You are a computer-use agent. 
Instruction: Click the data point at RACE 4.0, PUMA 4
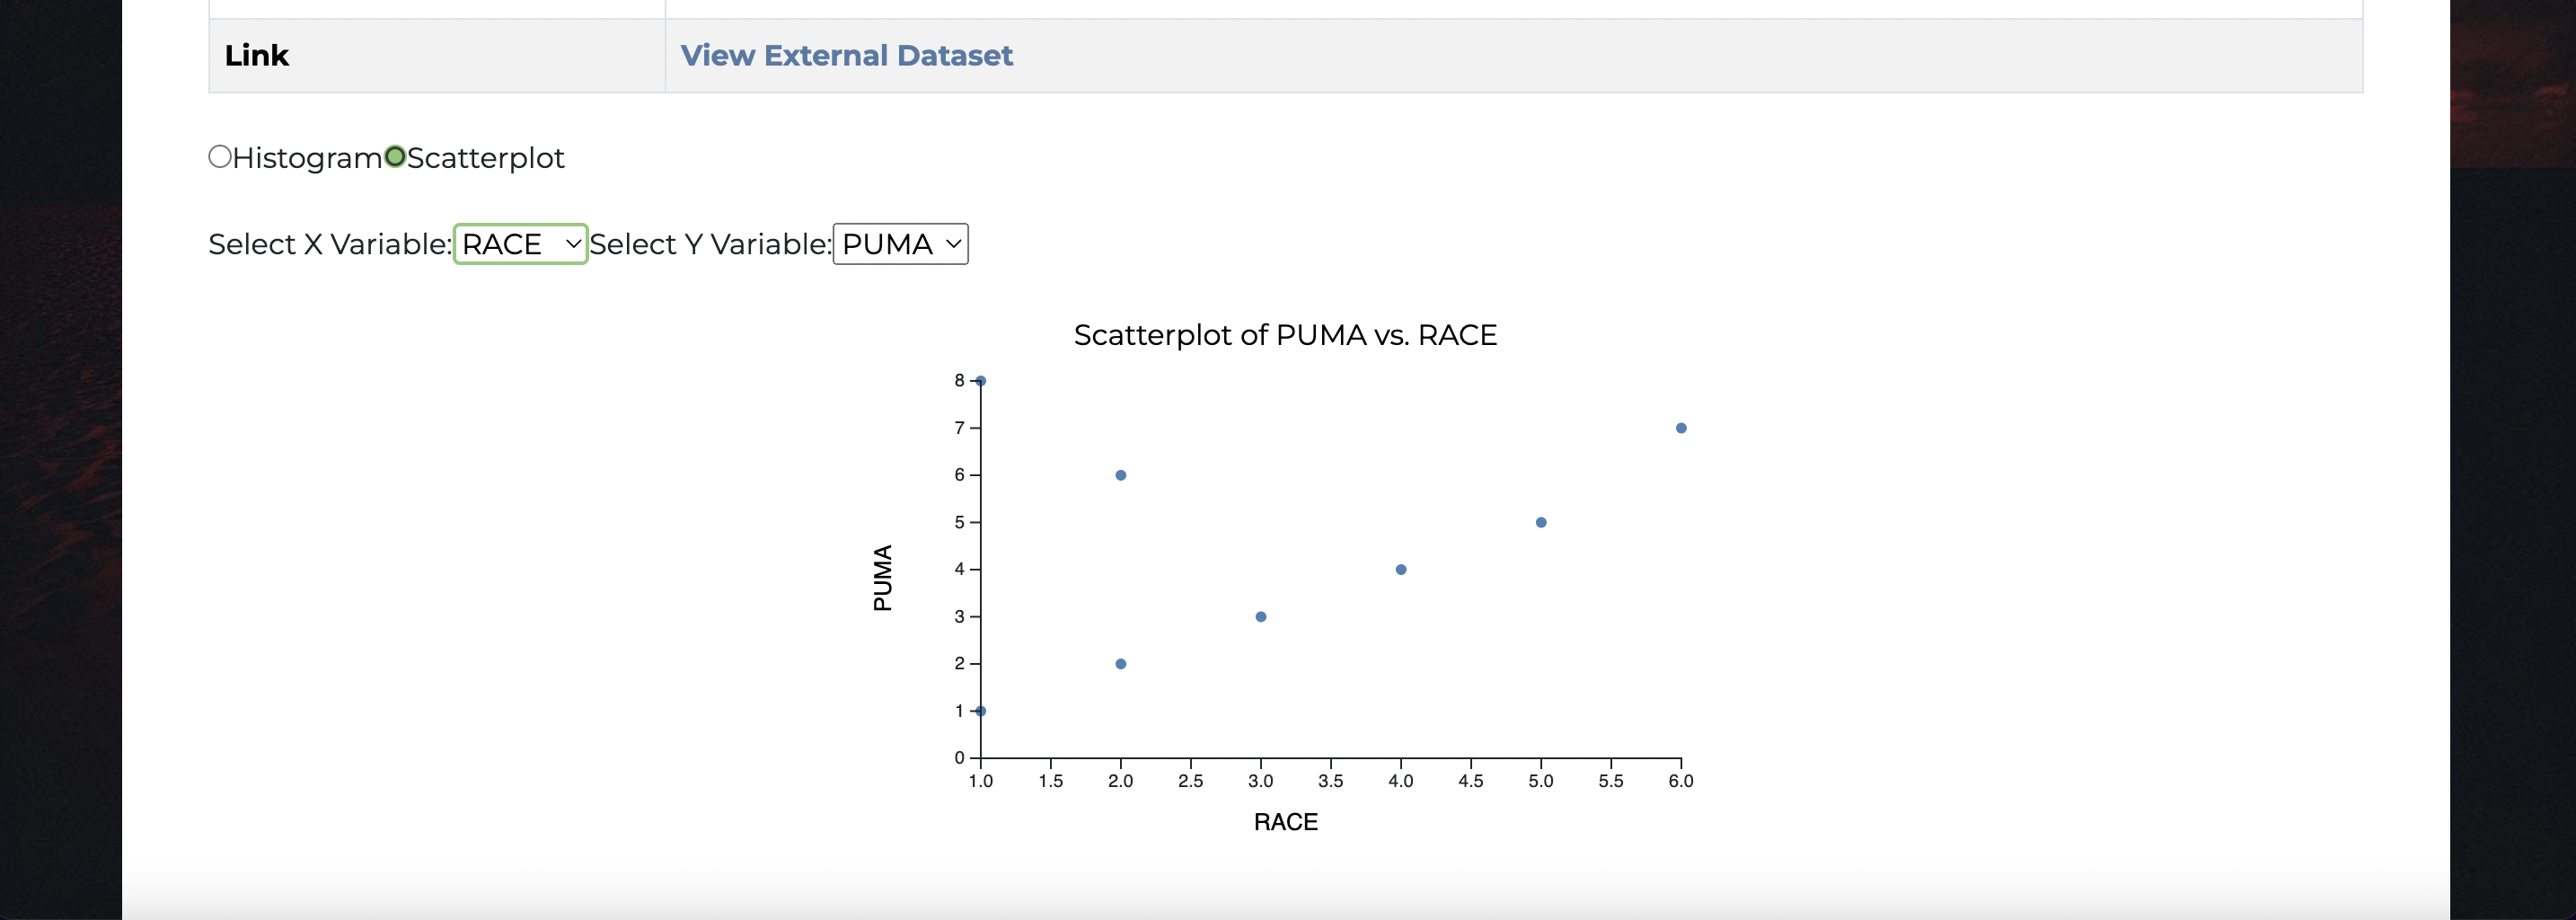[x=1401, y=570]
